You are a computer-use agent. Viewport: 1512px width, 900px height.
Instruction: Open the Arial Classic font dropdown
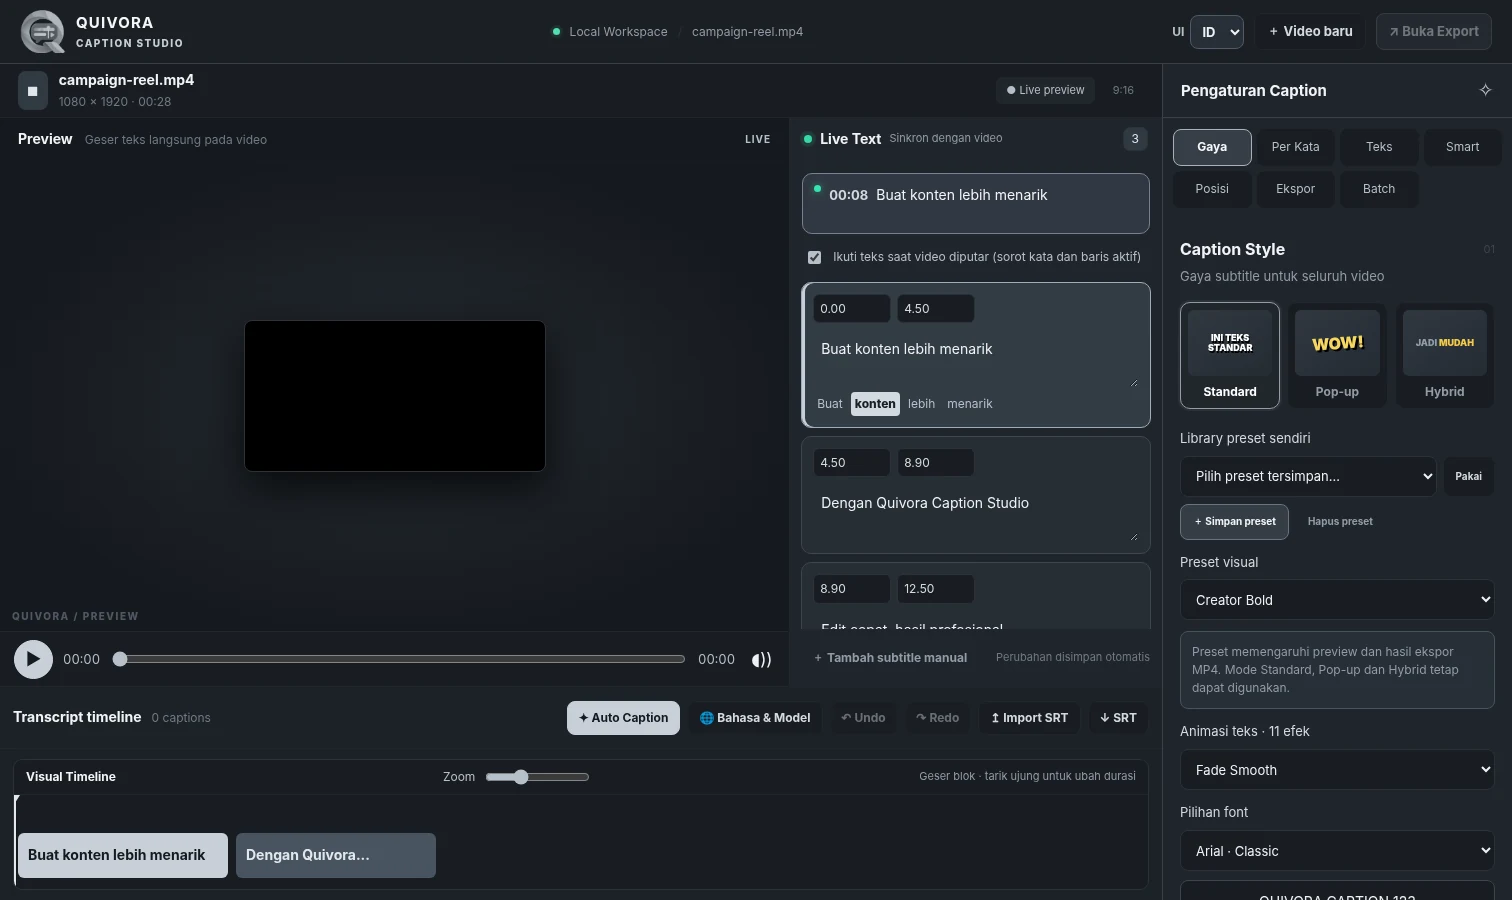click(x=1337, y=851)
